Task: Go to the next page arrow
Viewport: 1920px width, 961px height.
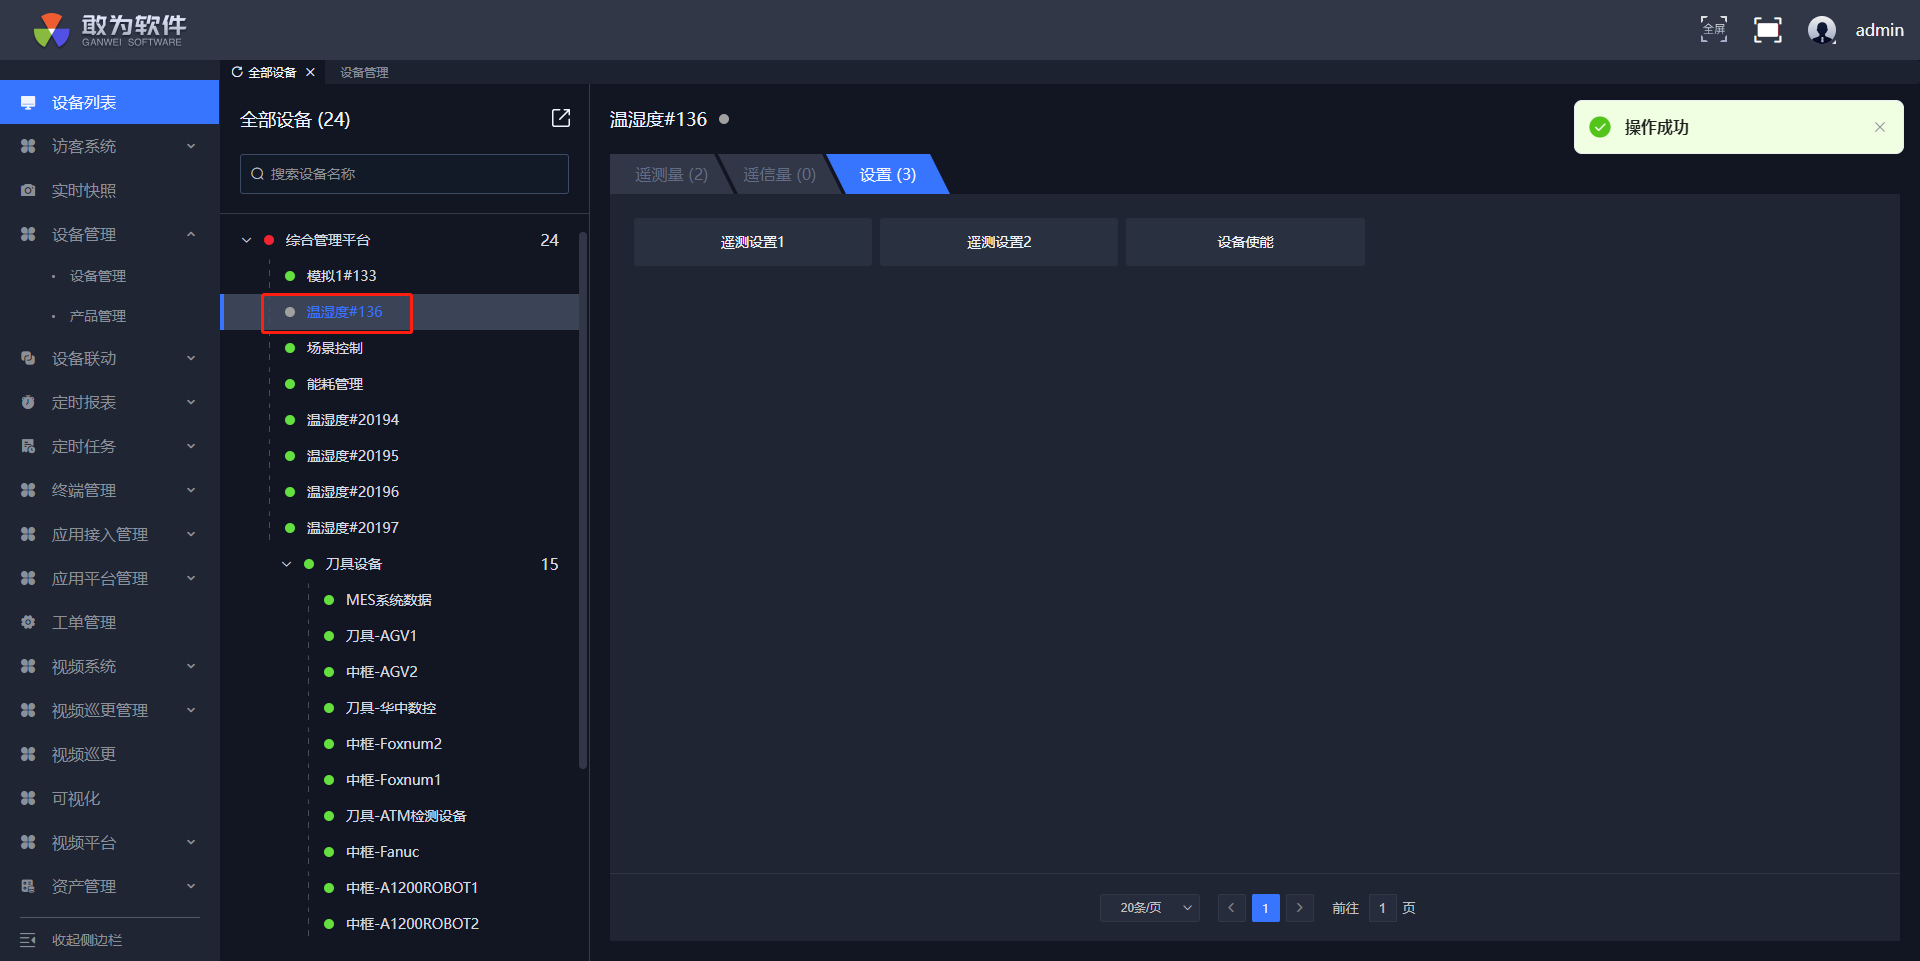Action: pyautogui.click(x=1299, y=908)
